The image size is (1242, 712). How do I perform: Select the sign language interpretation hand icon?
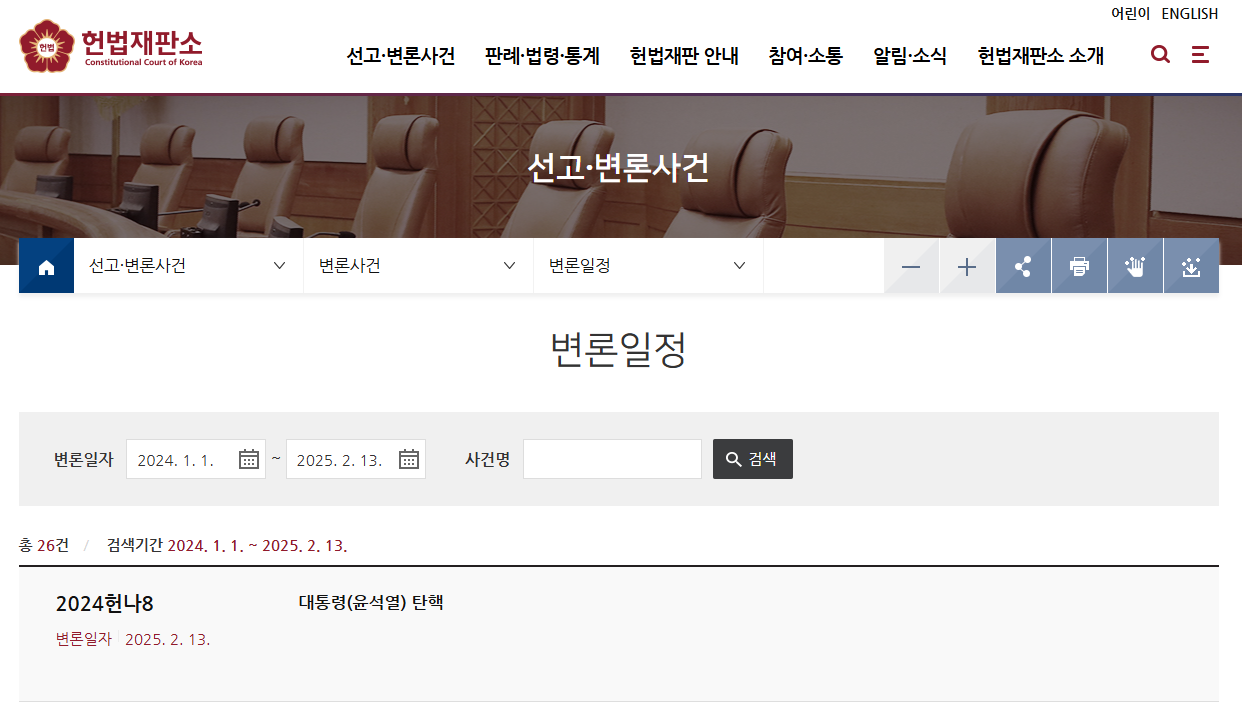pos(1135,265)
